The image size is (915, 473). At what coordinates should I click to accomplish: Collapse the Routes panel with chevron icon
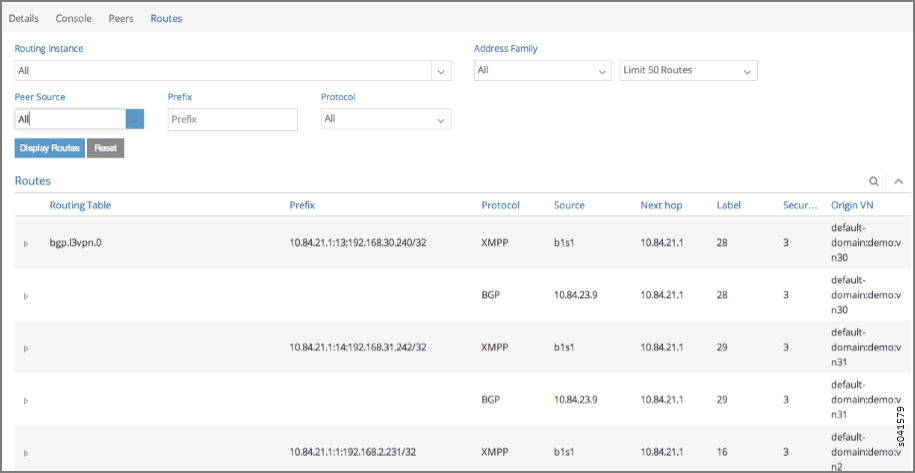coord(898,181)
